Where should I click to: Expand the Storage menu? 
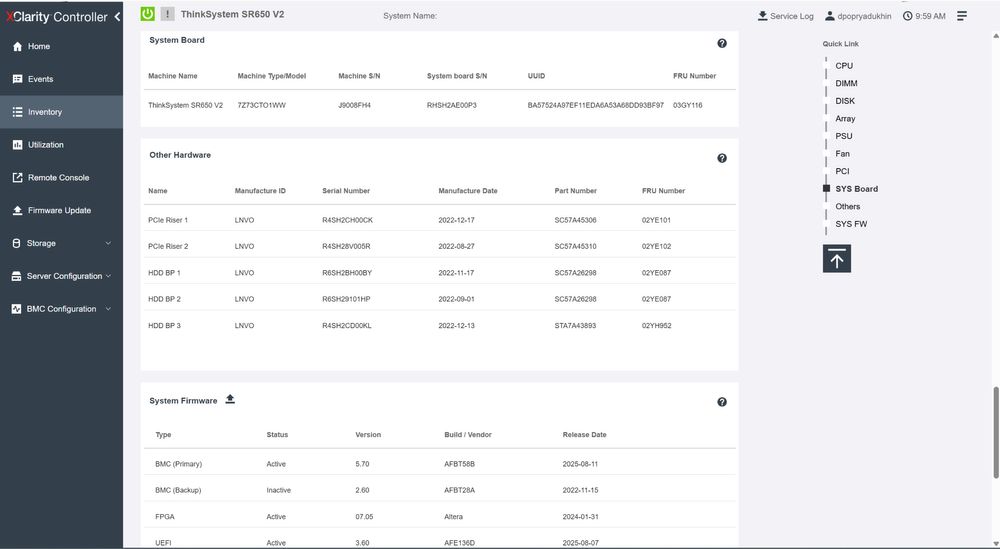(61, 243)
